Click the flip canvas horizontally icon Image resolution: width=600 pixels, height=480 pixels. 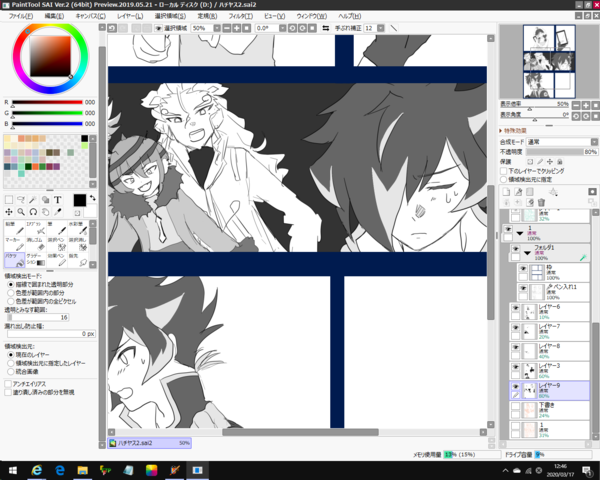coord(326,28)
